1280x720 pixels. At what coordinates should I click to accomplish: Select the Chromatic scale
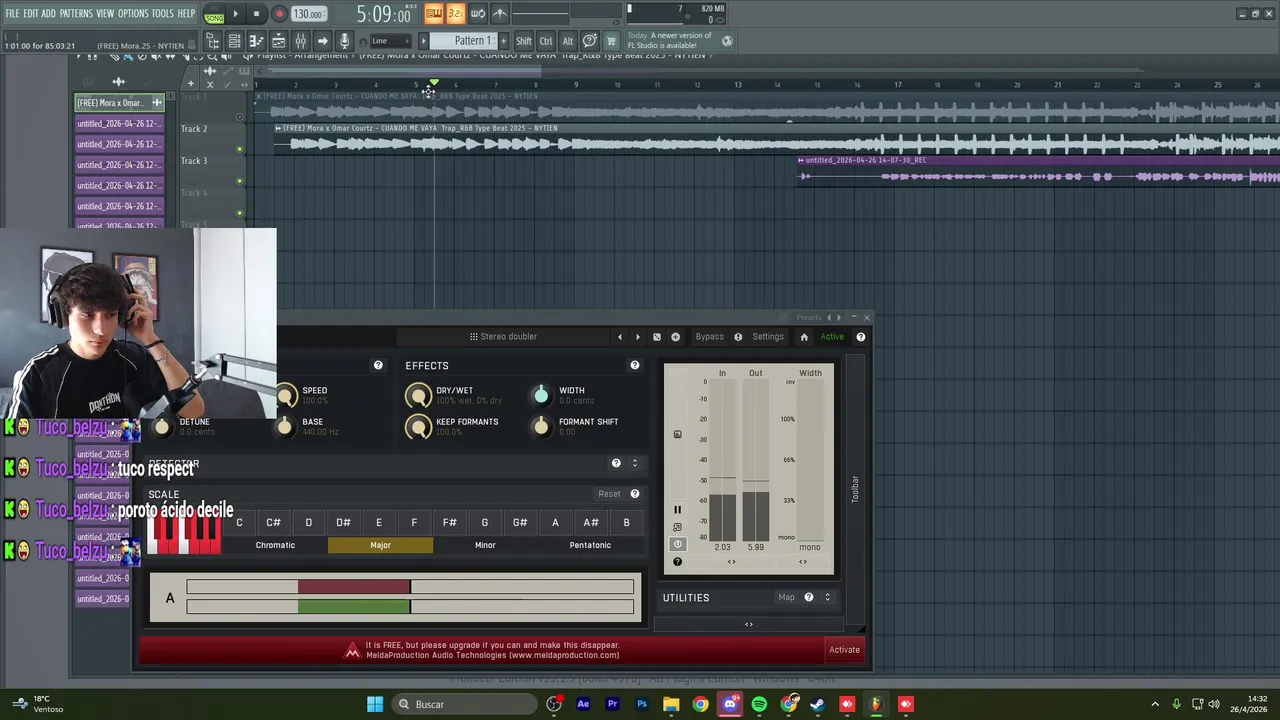275,545
